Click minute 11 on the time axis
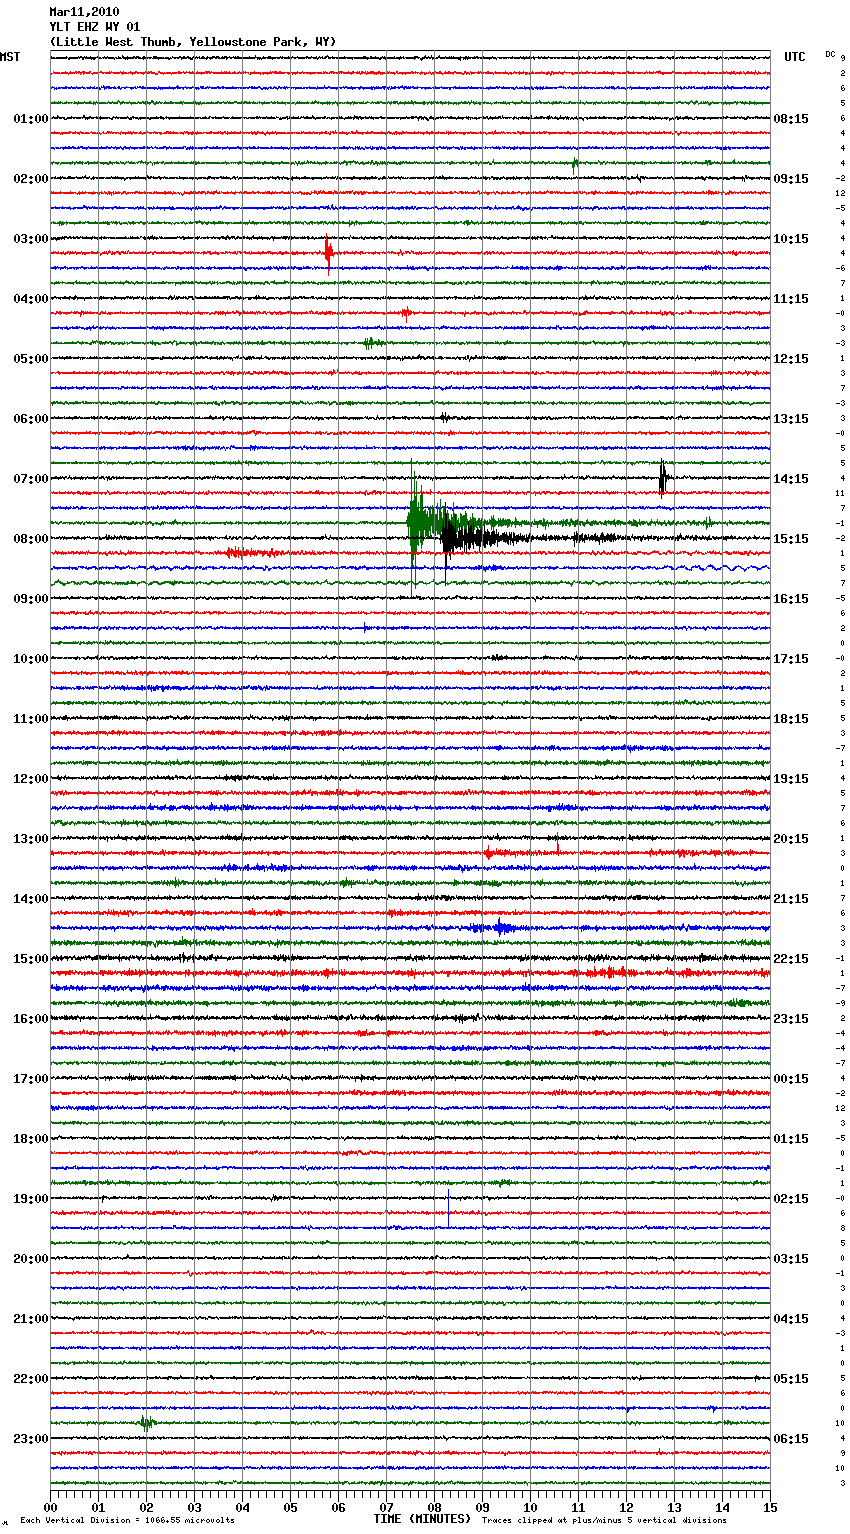Viewport: 850px width, 1534px height. (x=578, y=1507)
